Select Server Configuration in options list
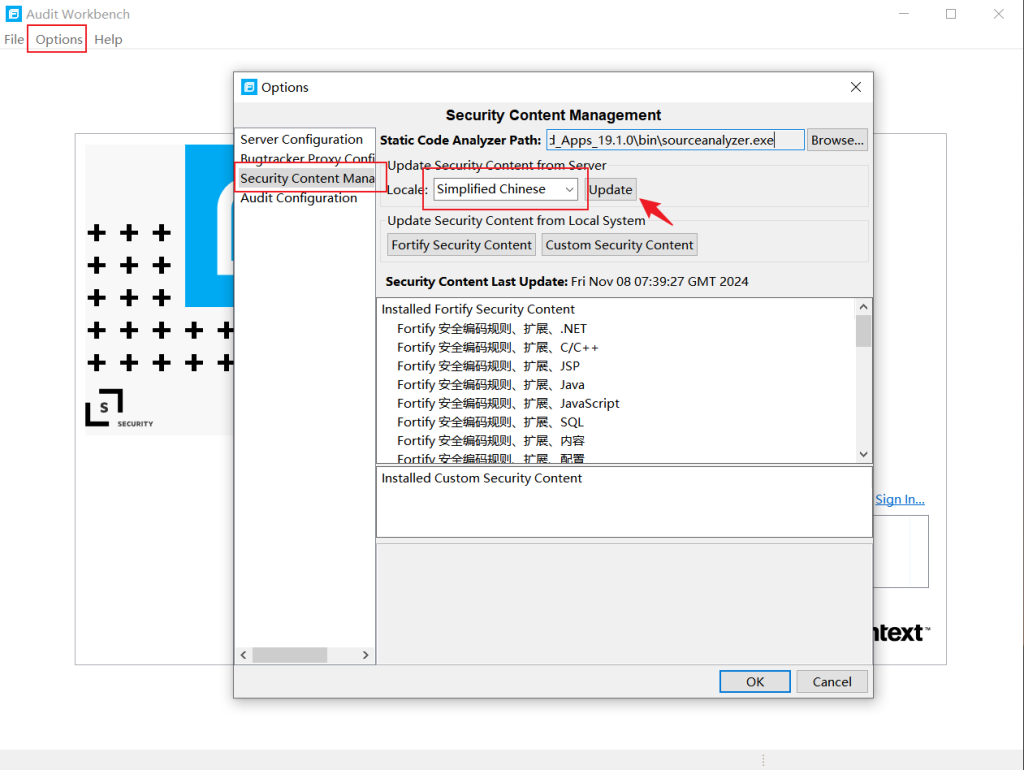The width and height of the screenshot is (1024, 770). pyautogui.click(x=301, y=139)
